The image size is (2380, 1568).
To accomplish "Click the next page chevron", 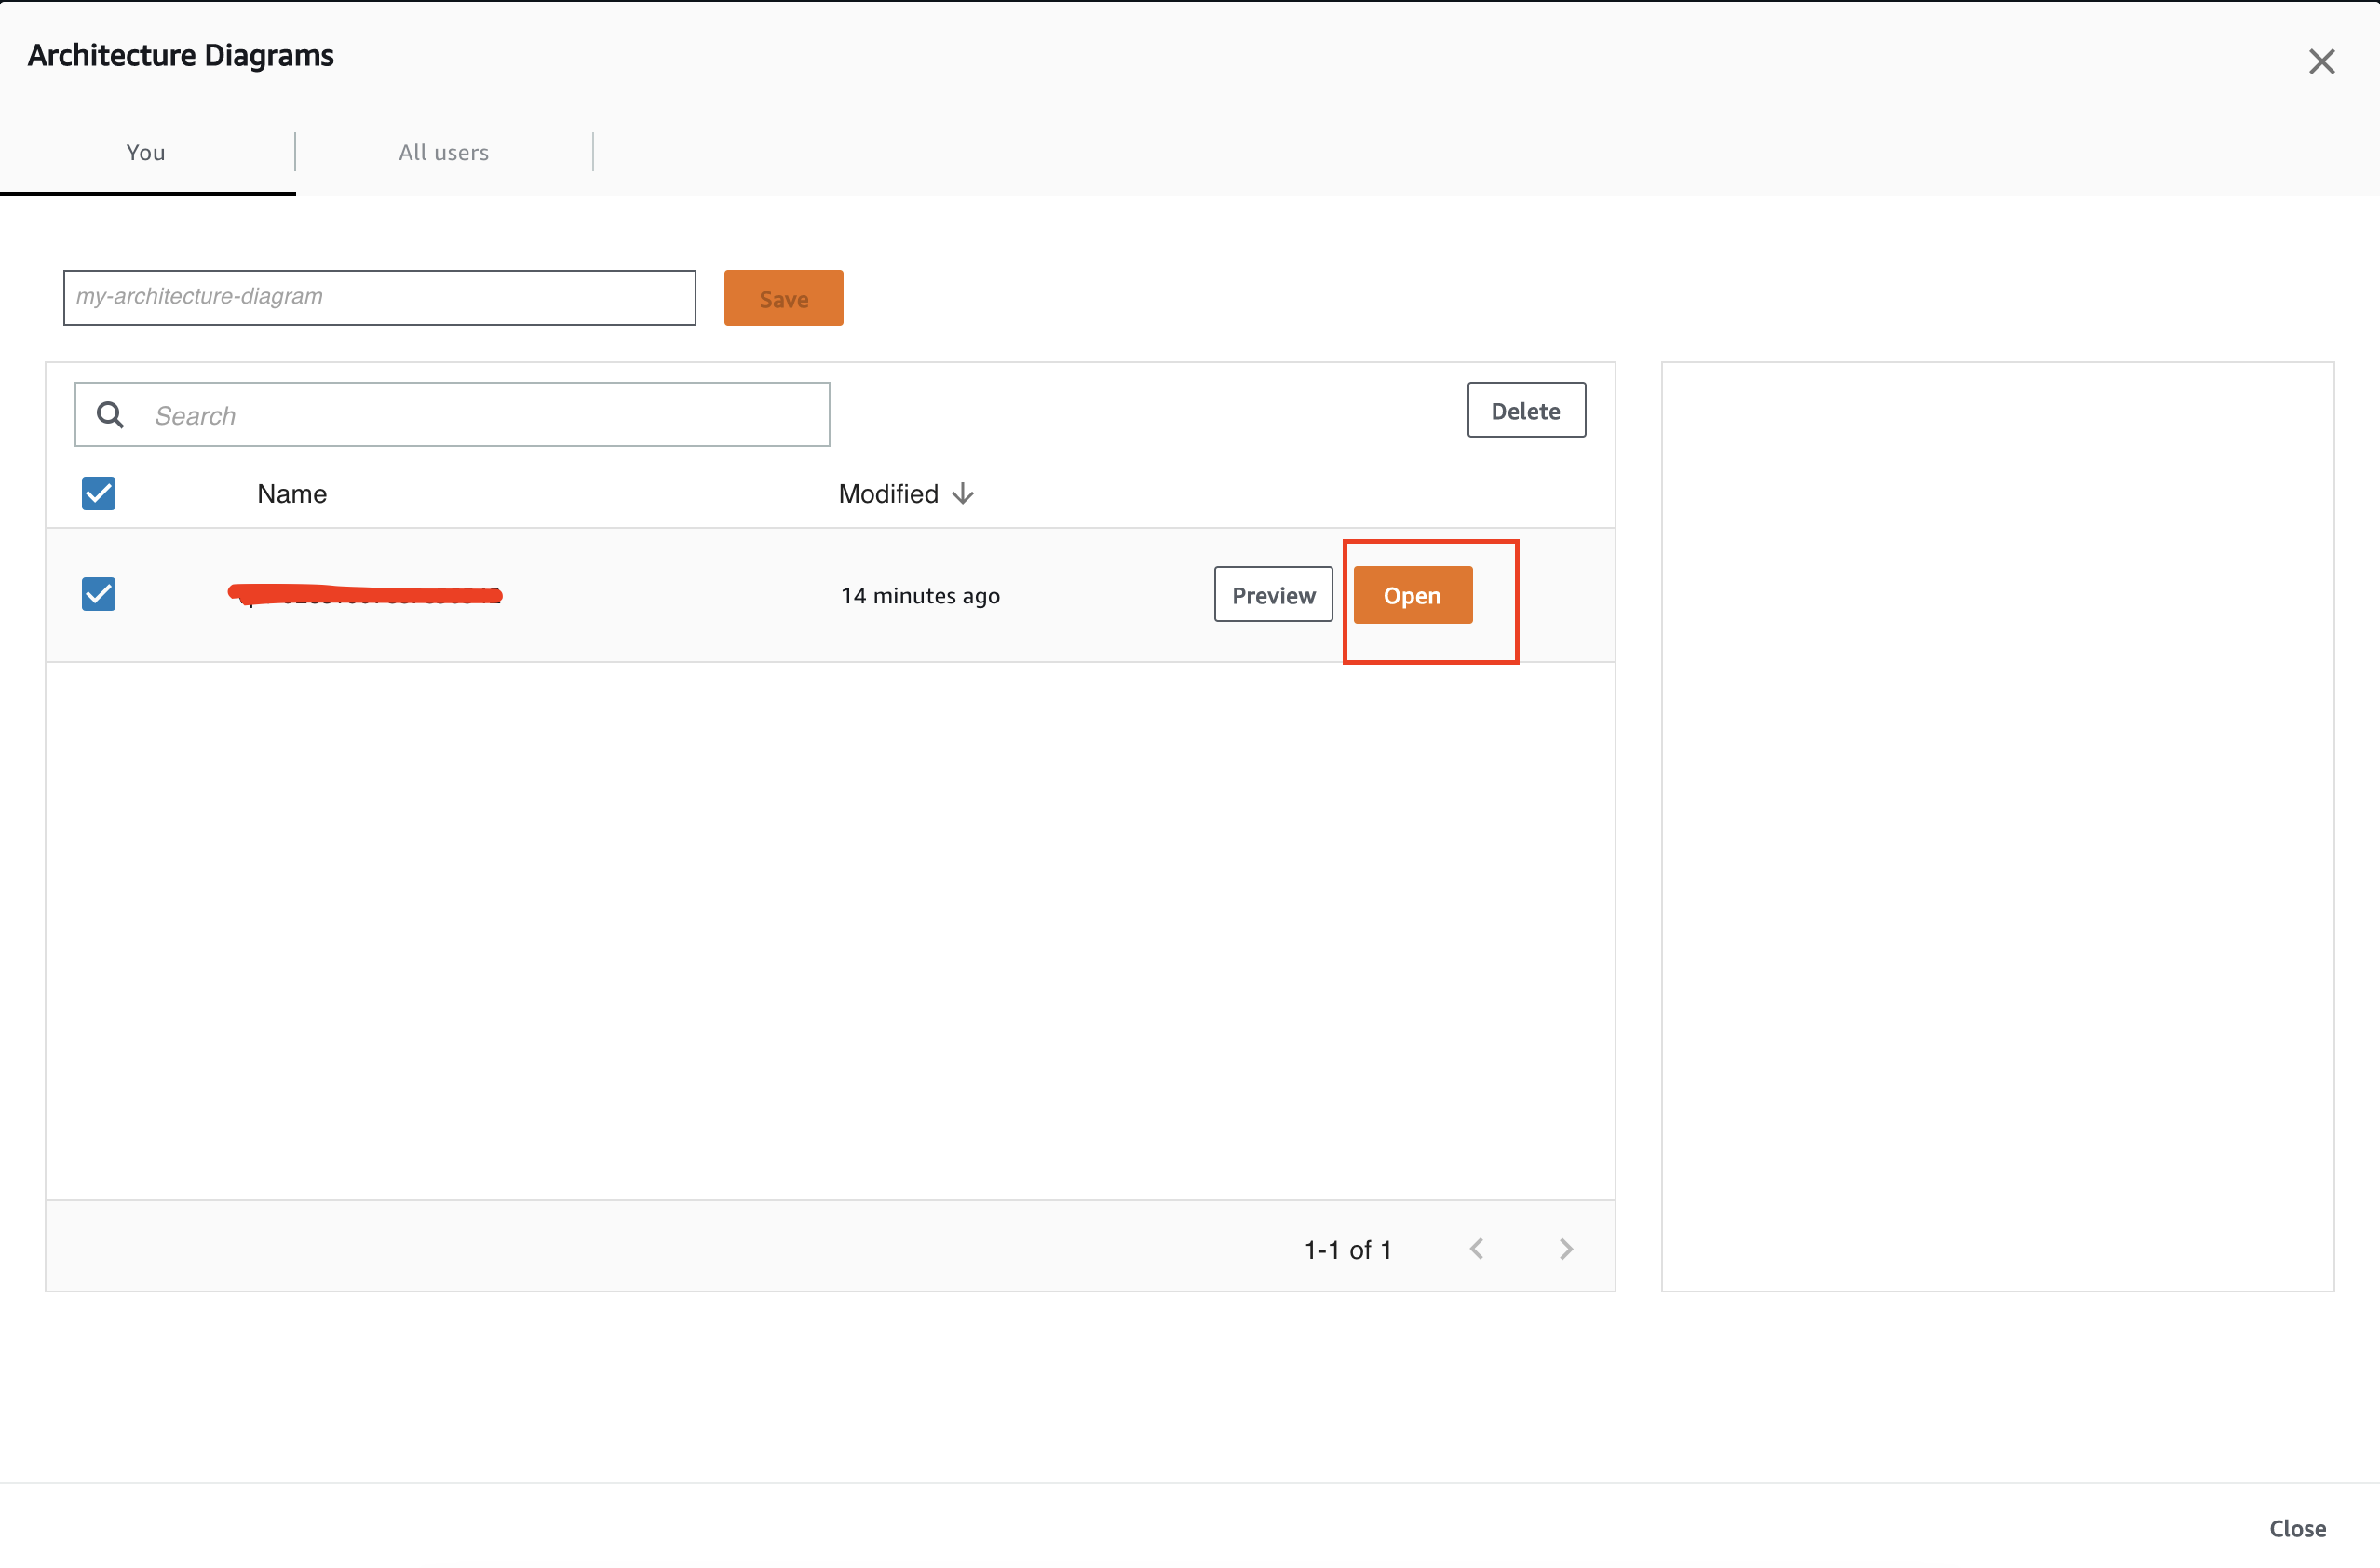I will tap(1565, 1248).
